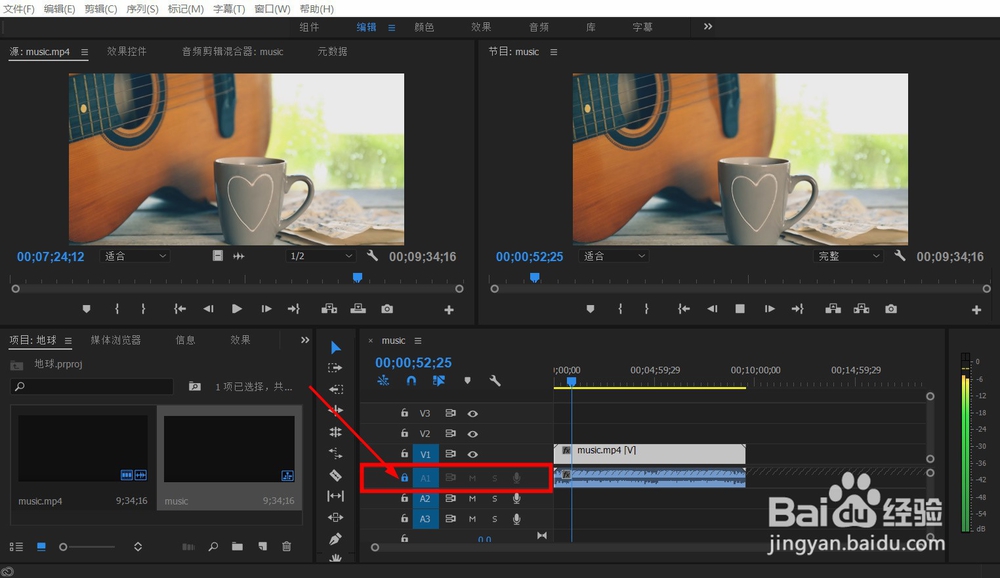Open program monitor zoom level dropdown

(613, 256)
